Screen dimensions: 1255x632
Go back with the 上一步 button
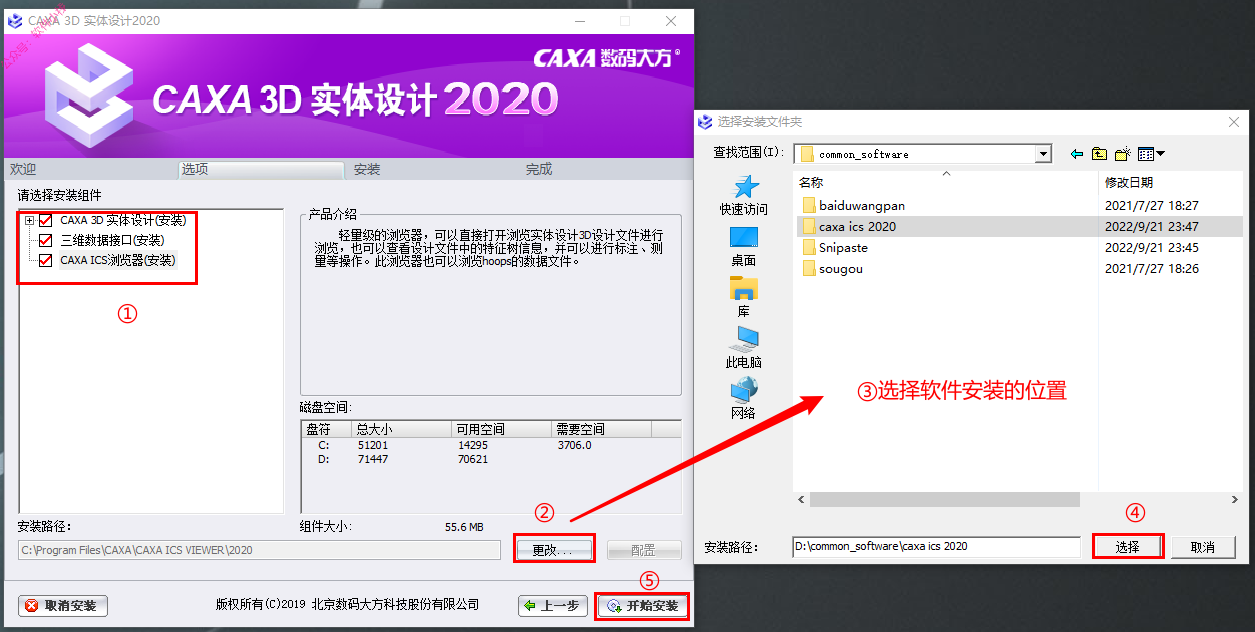coord(552,605)
